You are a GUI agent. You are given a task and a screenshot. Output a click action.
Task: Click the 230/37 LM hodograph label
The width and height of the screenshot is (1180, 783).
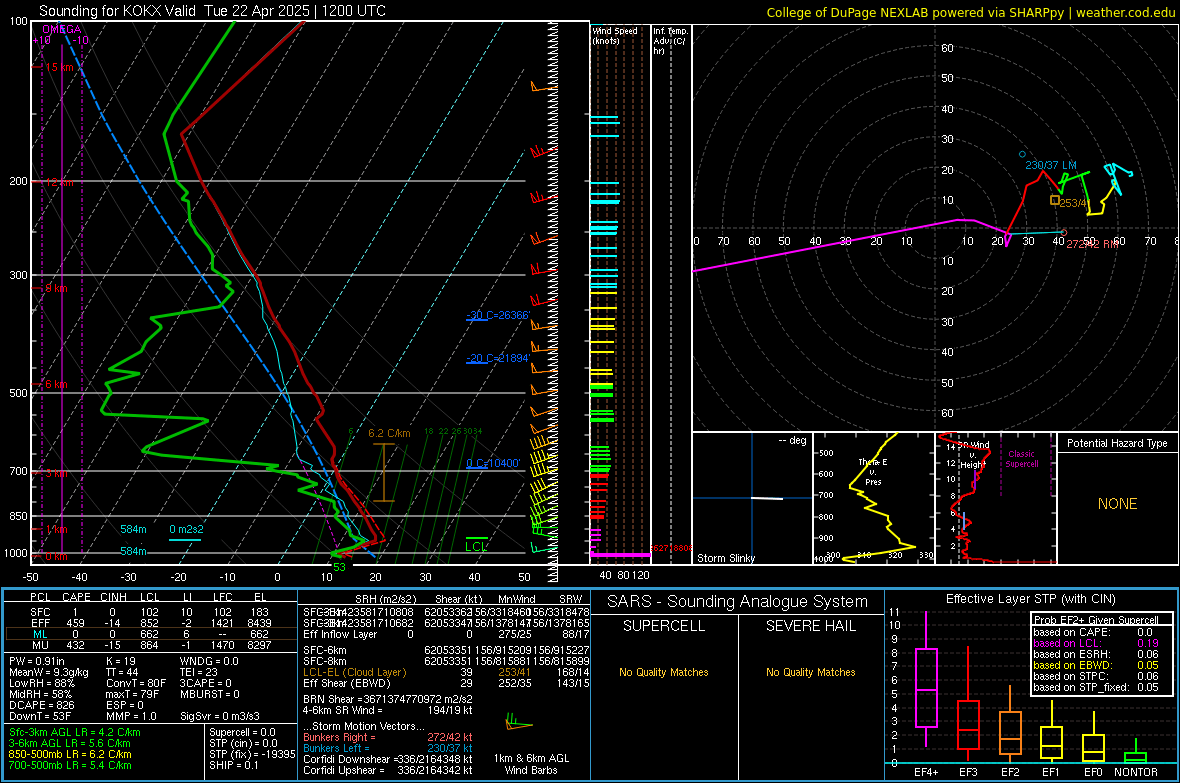pyautogui.click(x=1051, y=165)
